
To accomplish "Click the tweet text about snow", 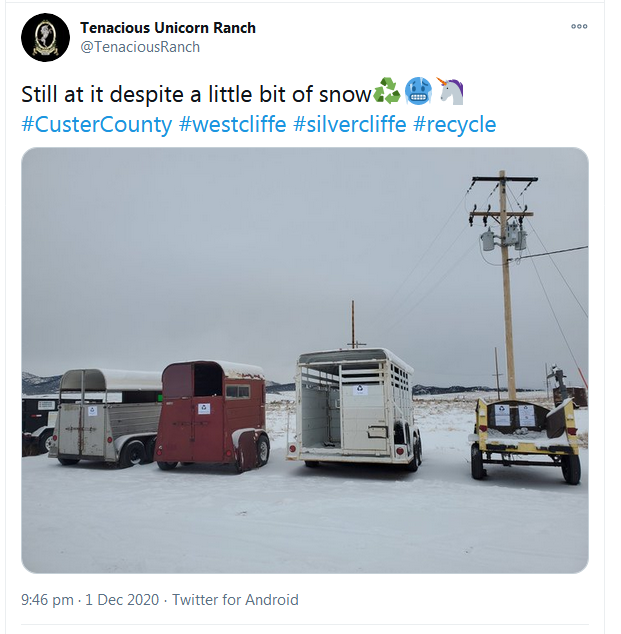I will click(196, 95).
